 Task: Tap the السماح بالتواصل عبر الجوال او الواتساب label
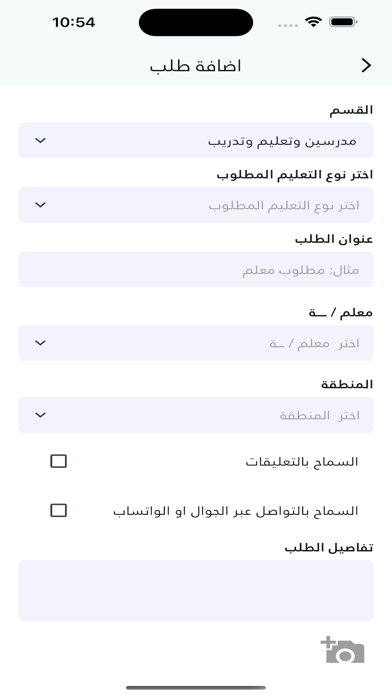coord(235,511)
